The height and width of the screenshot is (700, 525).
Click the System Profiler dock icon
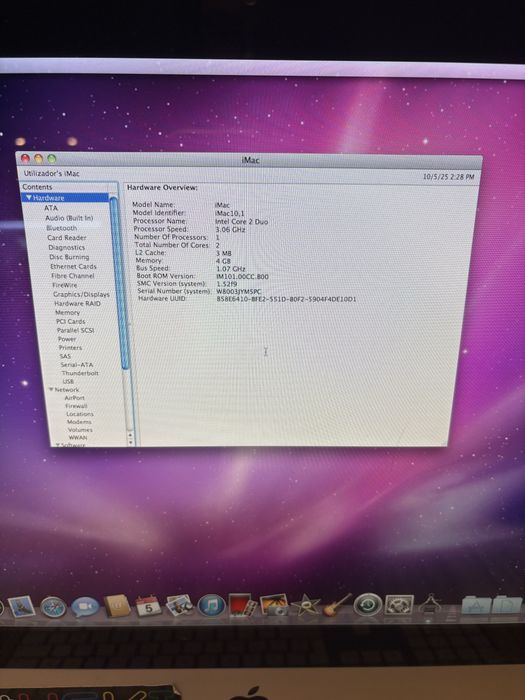[429, 604]
